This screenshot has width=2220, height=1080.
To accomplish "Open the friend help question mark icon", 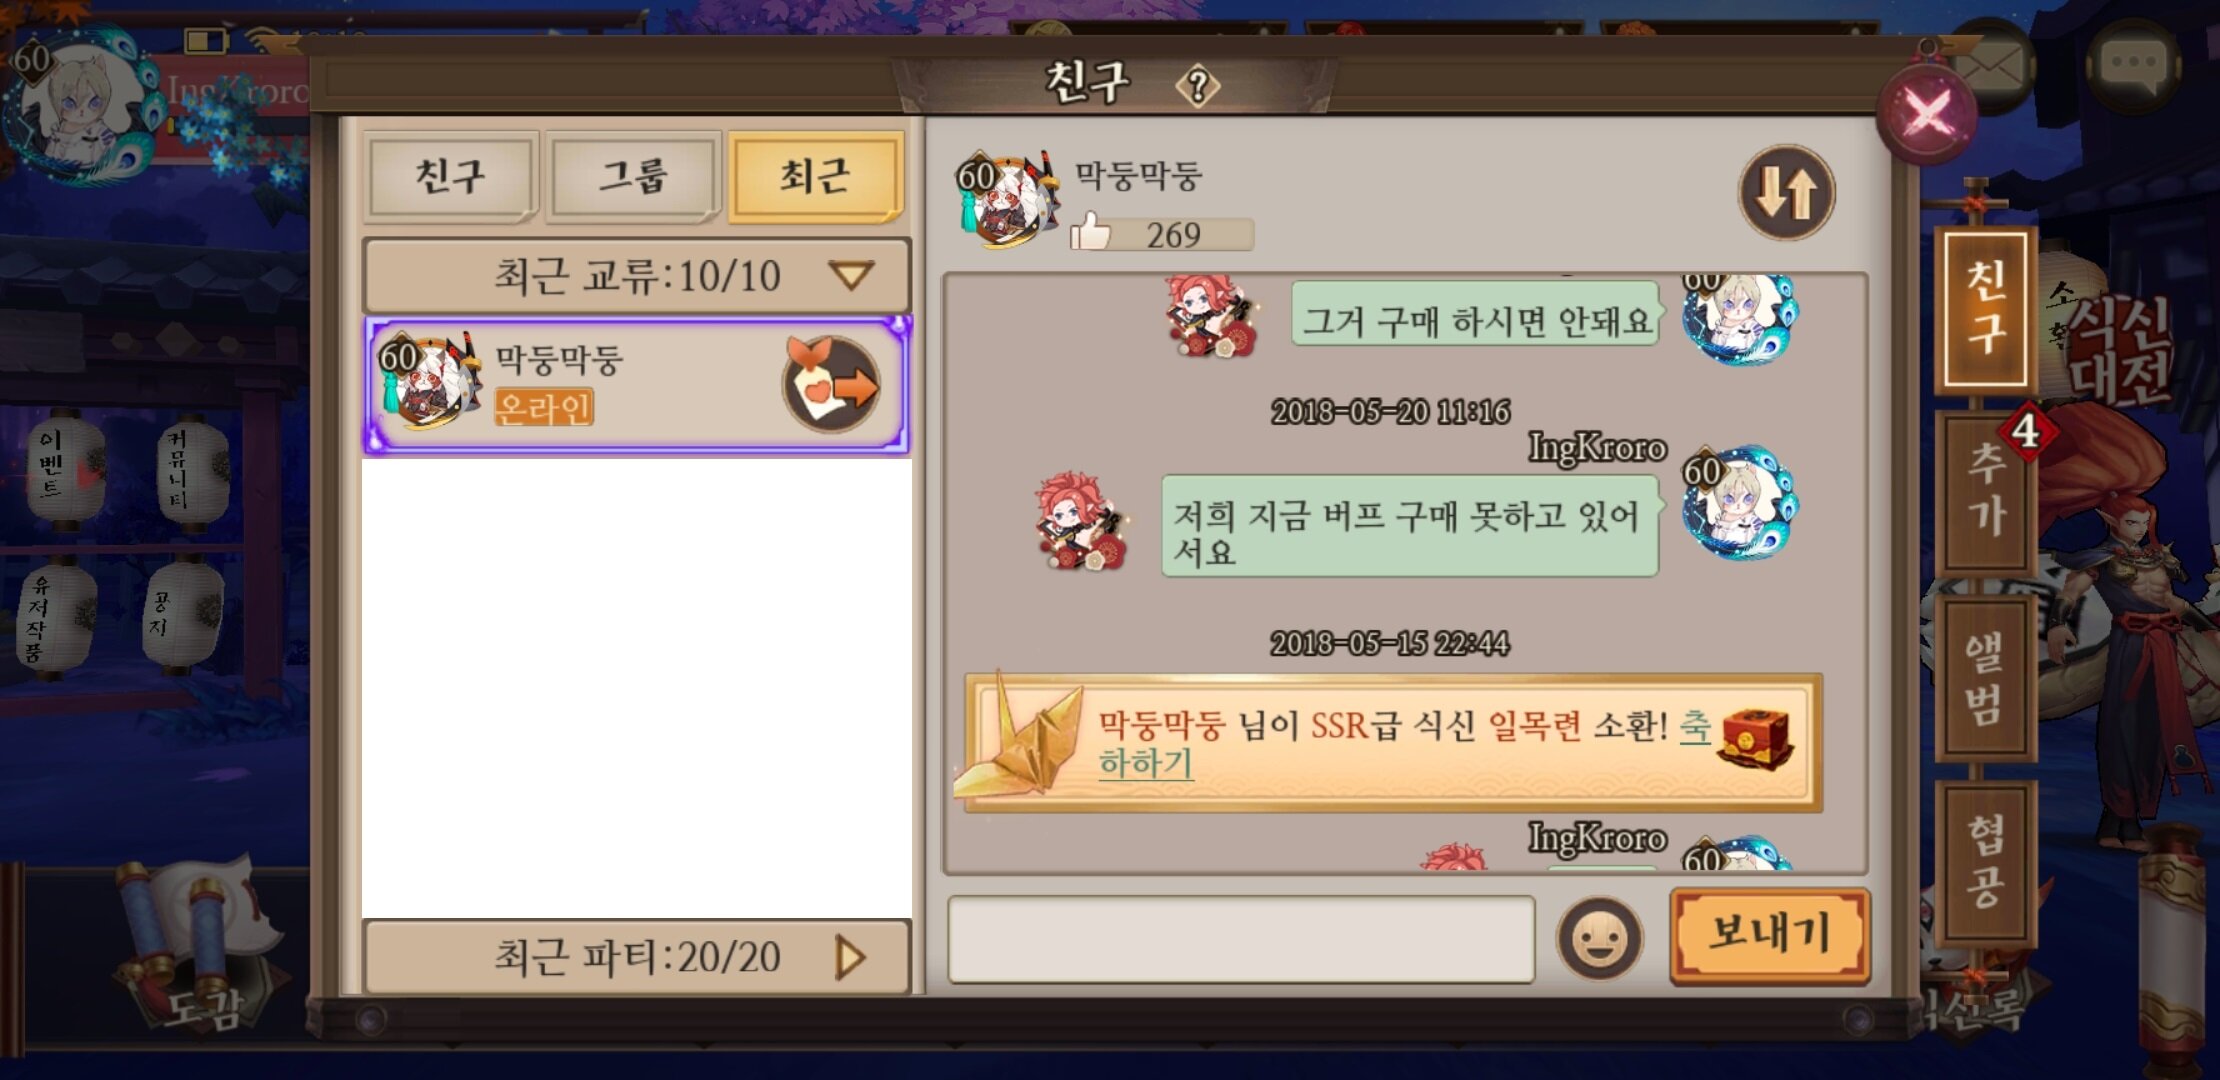I will (x=1197, y=86).
